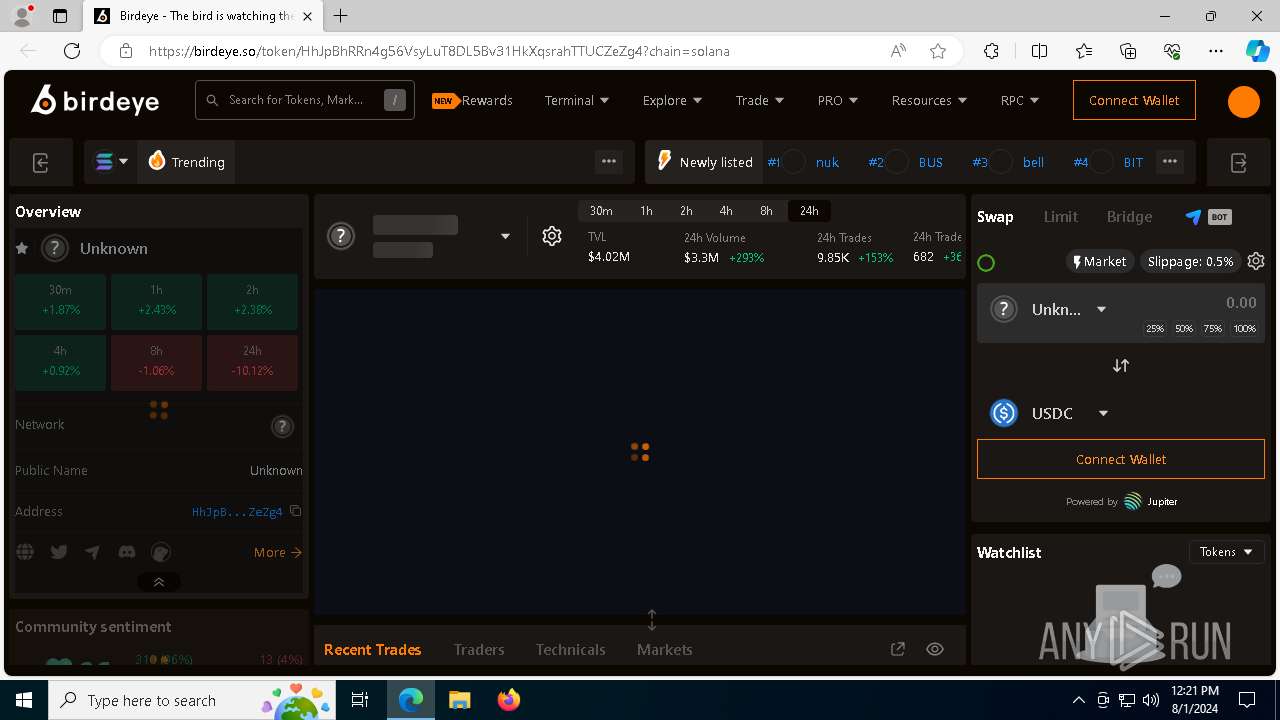This screenshot has height=720, width=1280.
Task: Set amount to 25%
Action: [1155, 328]
